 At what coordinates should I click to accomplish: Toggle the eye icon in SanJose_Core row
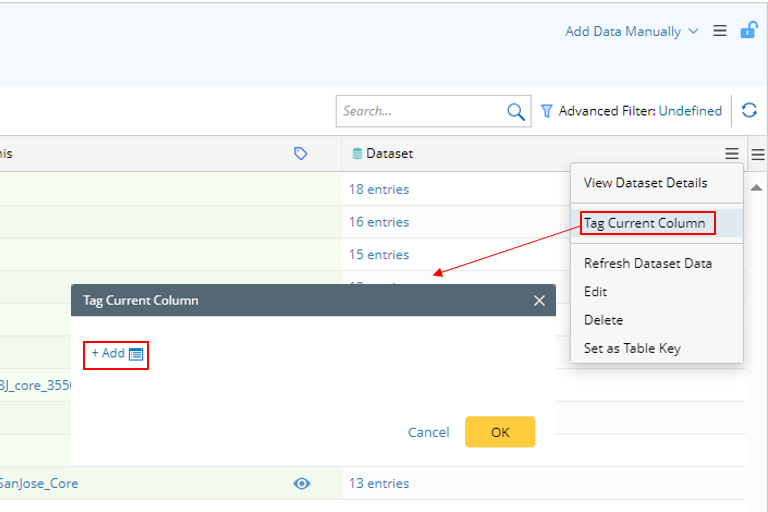pyautogui.click(x=302, y=484)
